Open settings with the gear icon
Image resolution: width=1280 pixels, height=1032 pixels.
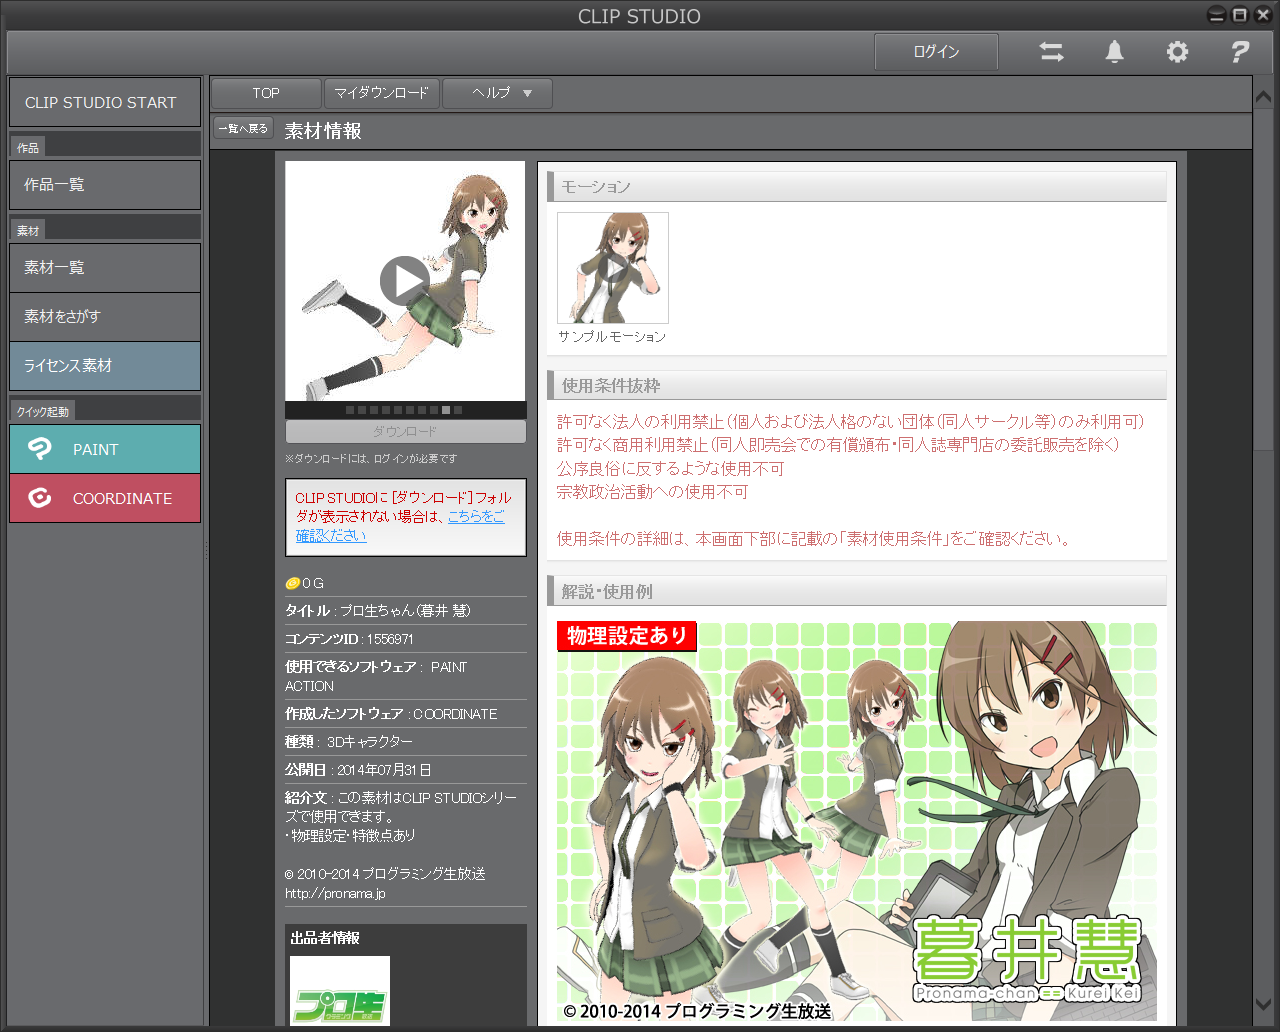tap(1177, 52)
